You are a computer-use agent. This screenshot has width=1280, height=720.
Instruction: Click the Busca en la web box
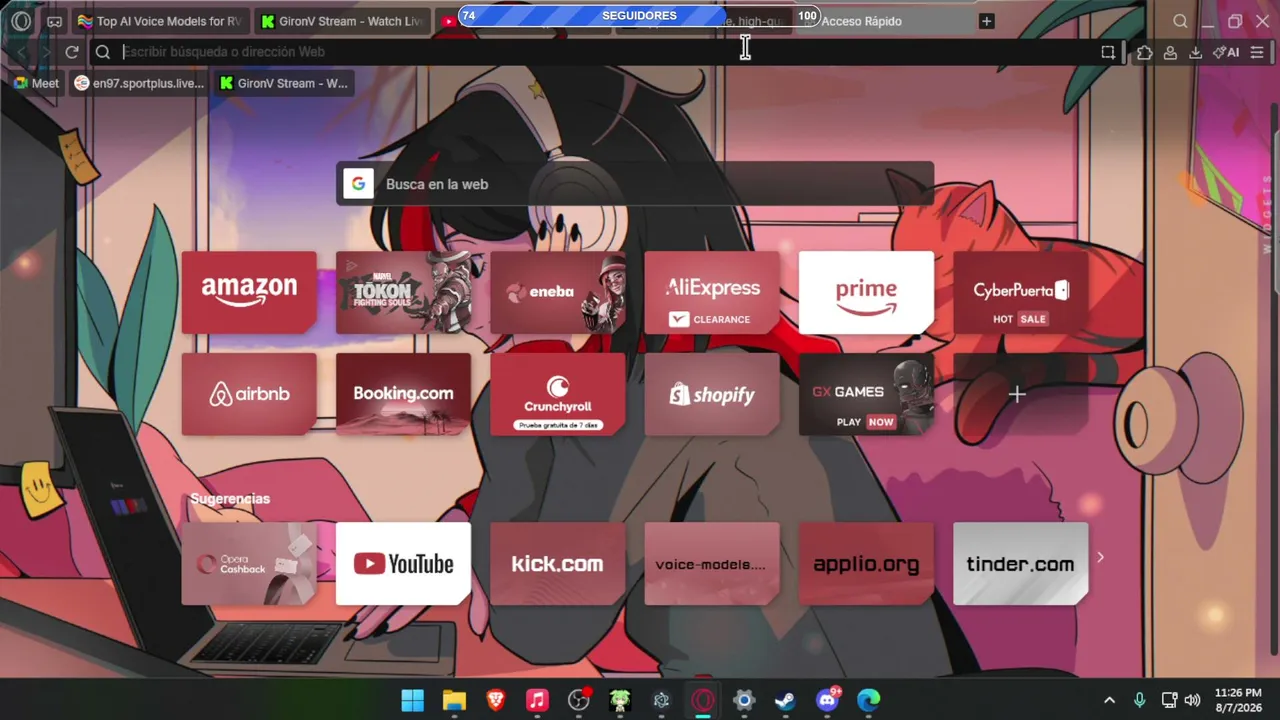click(x=635, y=184)
